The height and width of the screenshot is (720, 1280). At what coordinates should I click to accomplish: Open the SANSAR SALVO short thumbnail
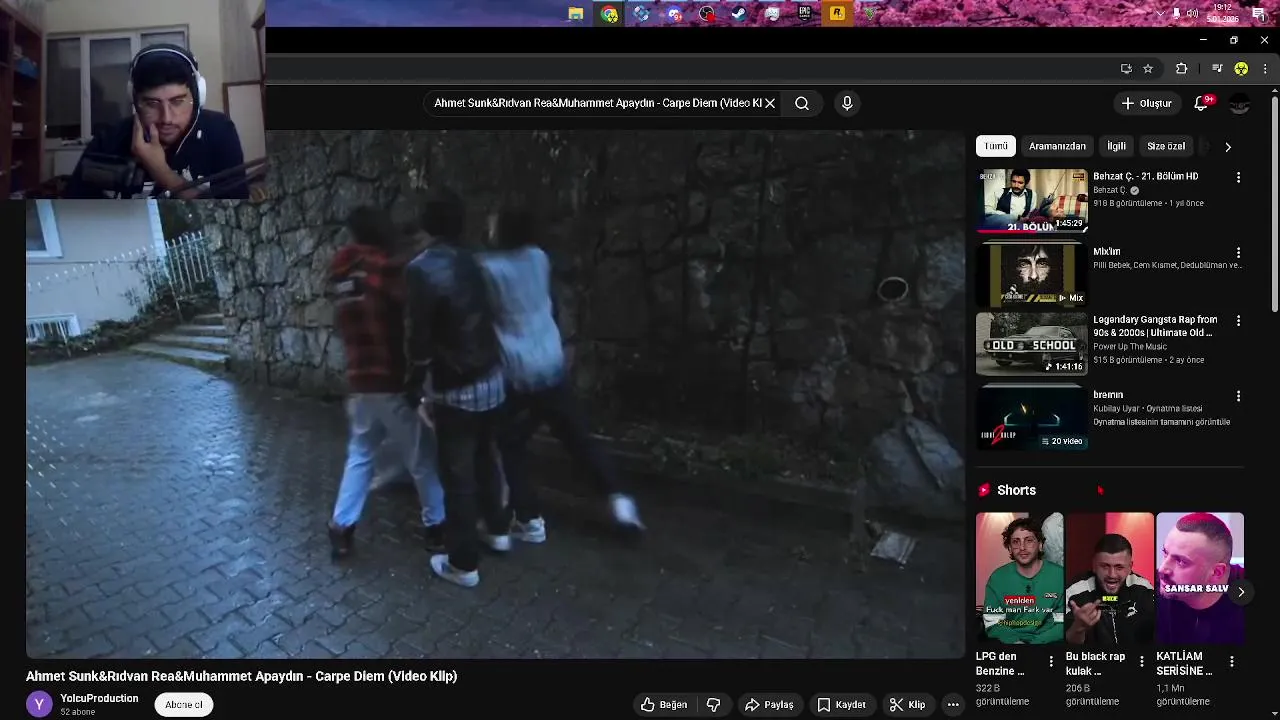(x=1200, y=578)
